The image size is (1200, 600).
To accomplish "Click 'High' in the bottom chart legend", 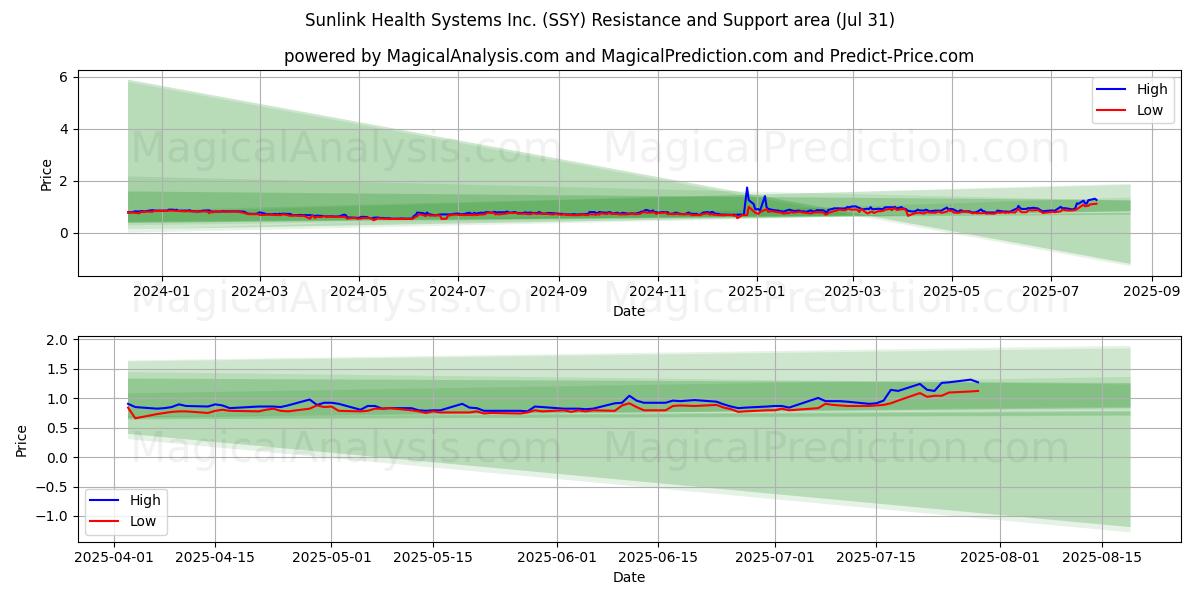I will point(145,500).
